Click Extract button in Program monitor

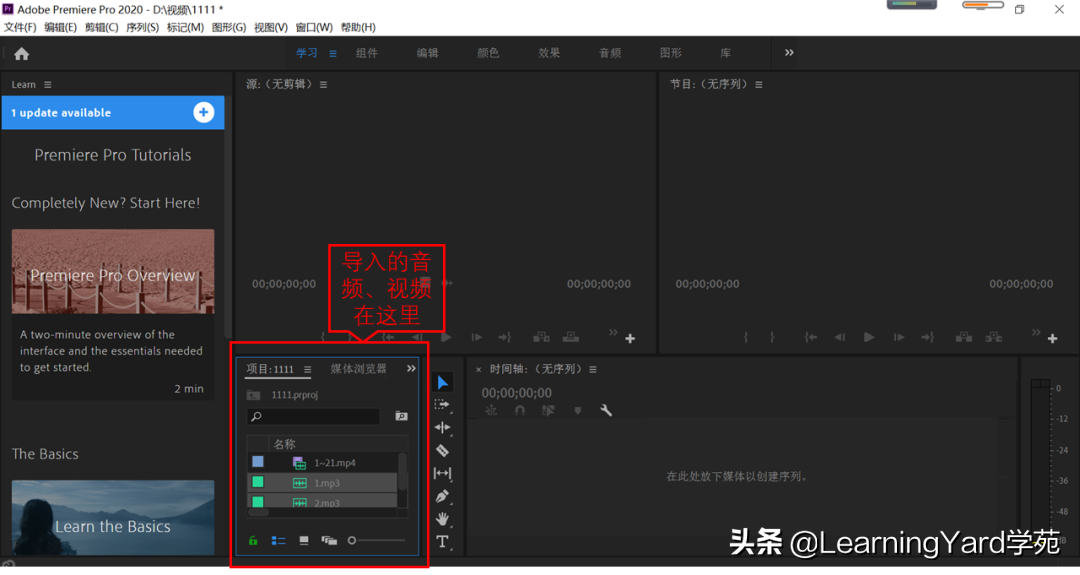(x=993, y=337)
